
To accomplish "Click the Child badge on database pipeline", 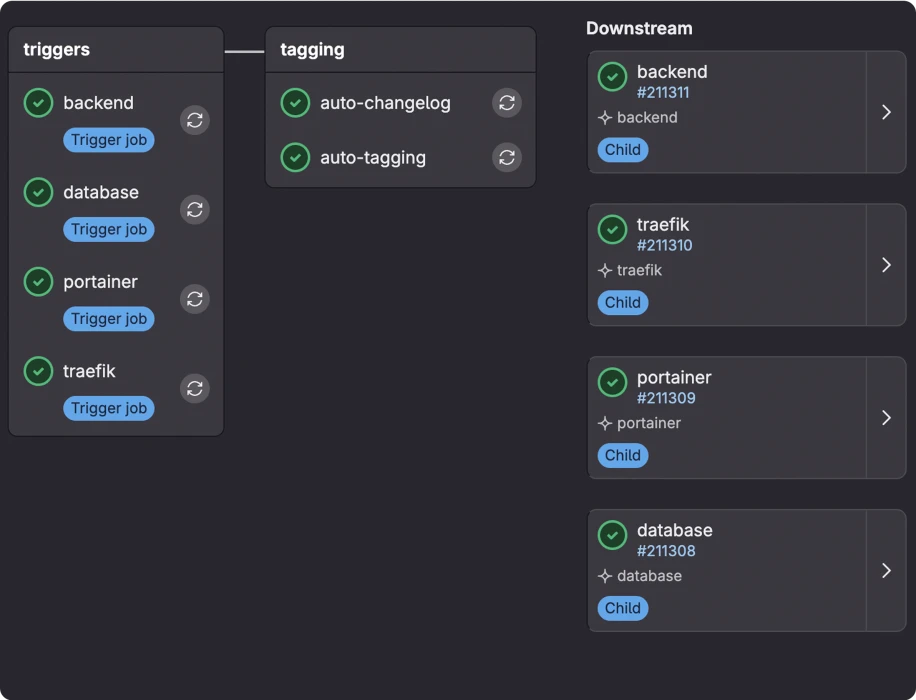I will [622, 608].
